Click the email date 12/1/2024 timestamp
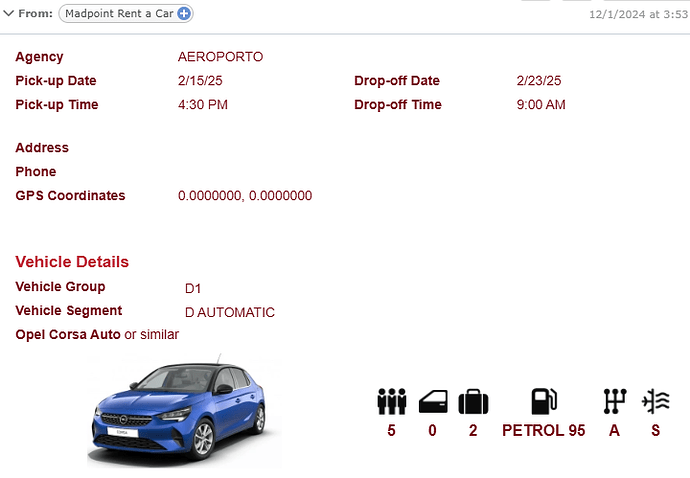690x478 pixels. coord(639,15)
